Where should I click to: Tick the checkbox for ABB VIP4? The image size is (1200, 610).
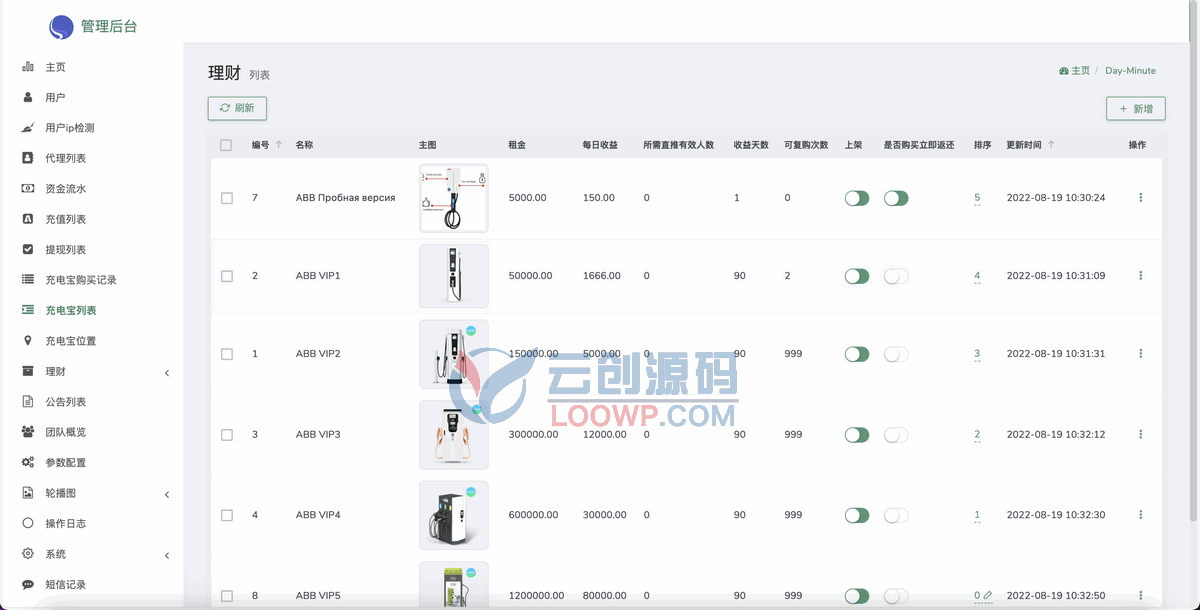pyautogui.click(x=227, y=515)
